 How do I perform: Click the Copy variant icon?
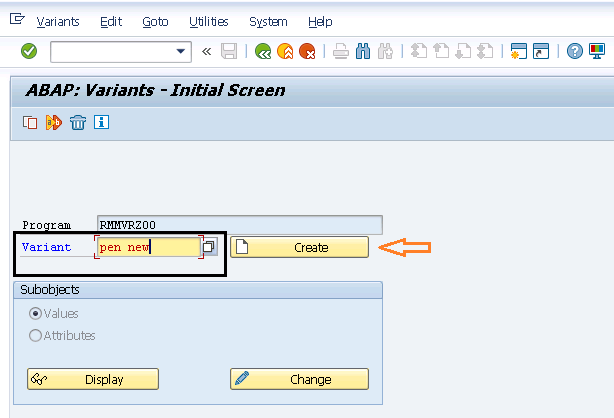tap(30, 123)
